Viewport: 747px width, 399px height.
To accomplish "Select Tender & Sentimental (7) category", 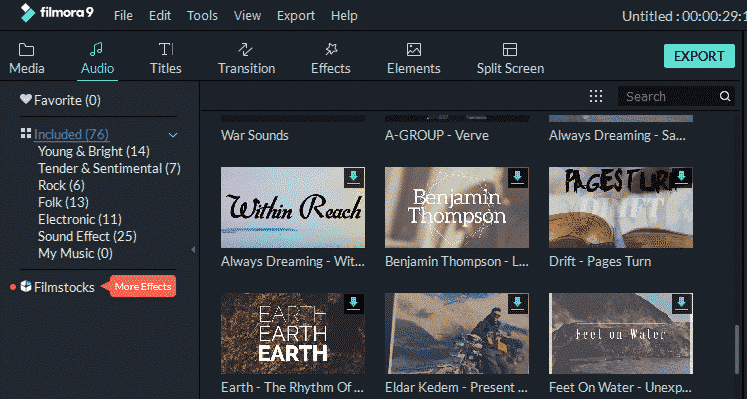I will pos(109,169).
